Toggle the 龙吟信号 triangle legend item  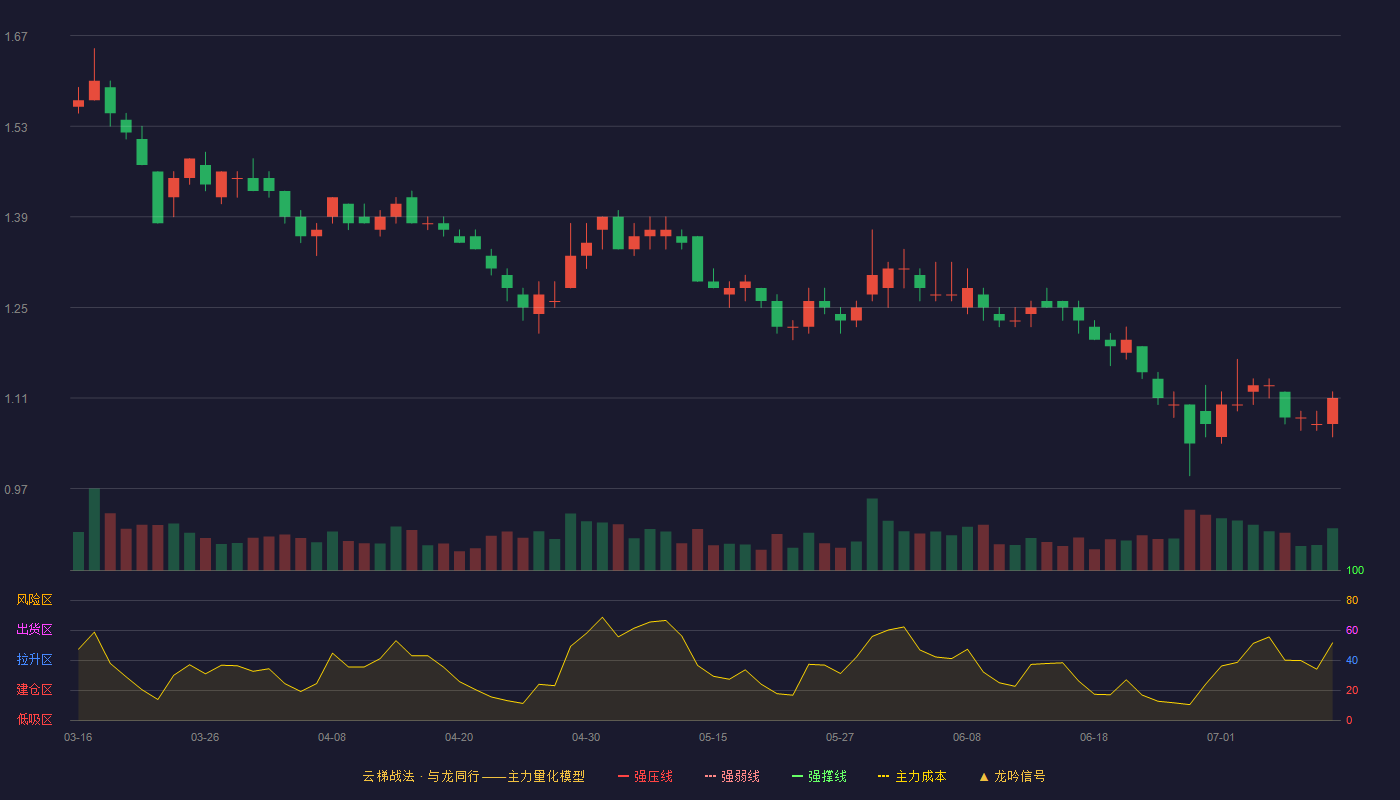pyautogui.click(x=1012, y=776)
